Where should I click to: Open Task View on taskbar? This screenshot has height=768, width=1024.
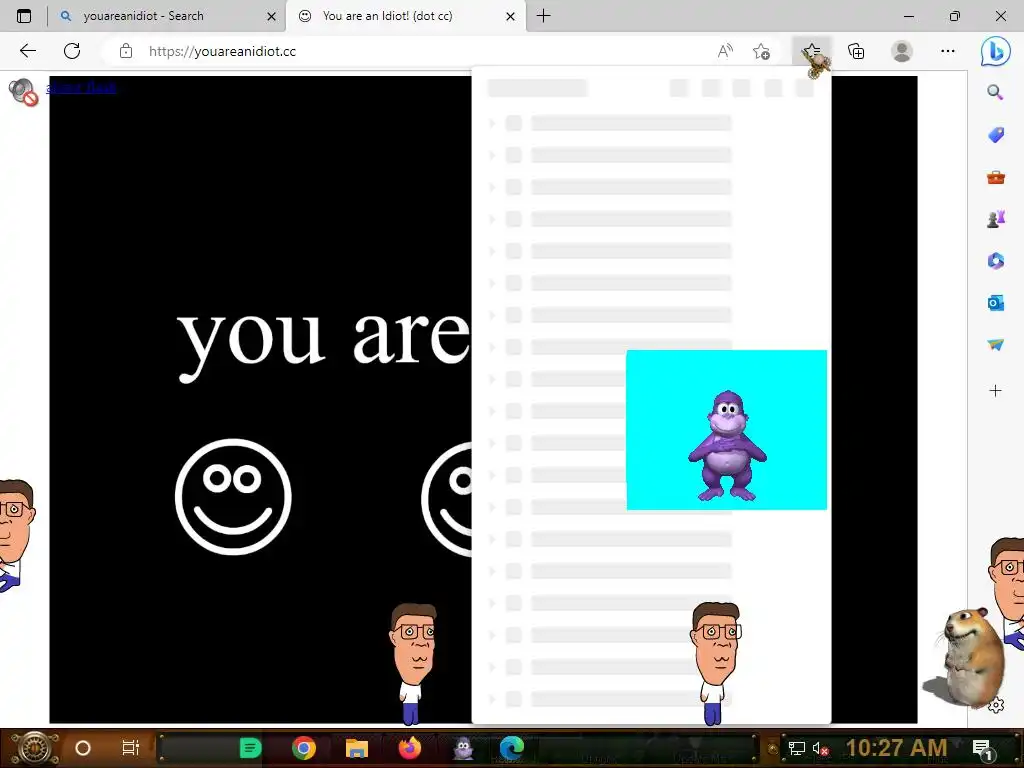point(131,748)
